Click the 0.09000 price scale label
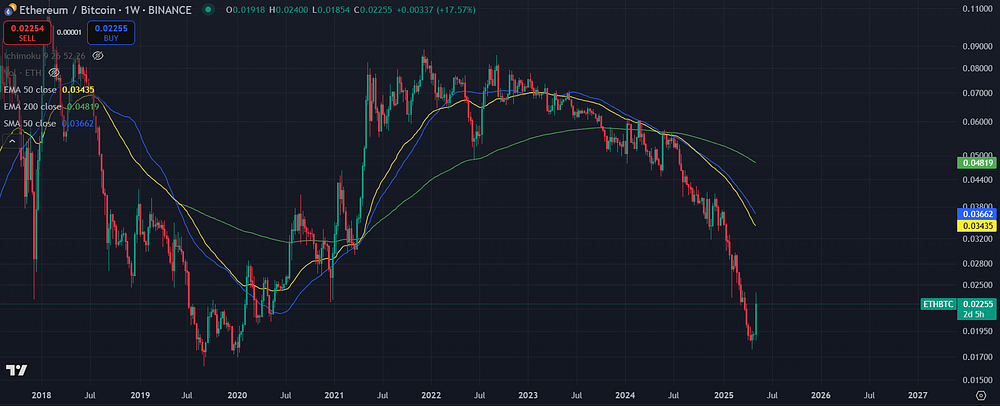This screenshot has width=1000, height=406. coord(976,47)
